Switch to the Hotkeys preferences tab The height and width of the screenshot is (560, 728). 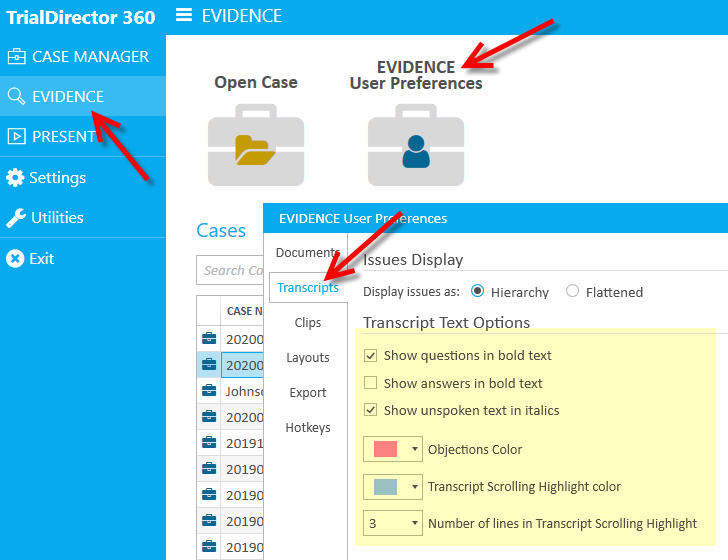pos(308,427)
